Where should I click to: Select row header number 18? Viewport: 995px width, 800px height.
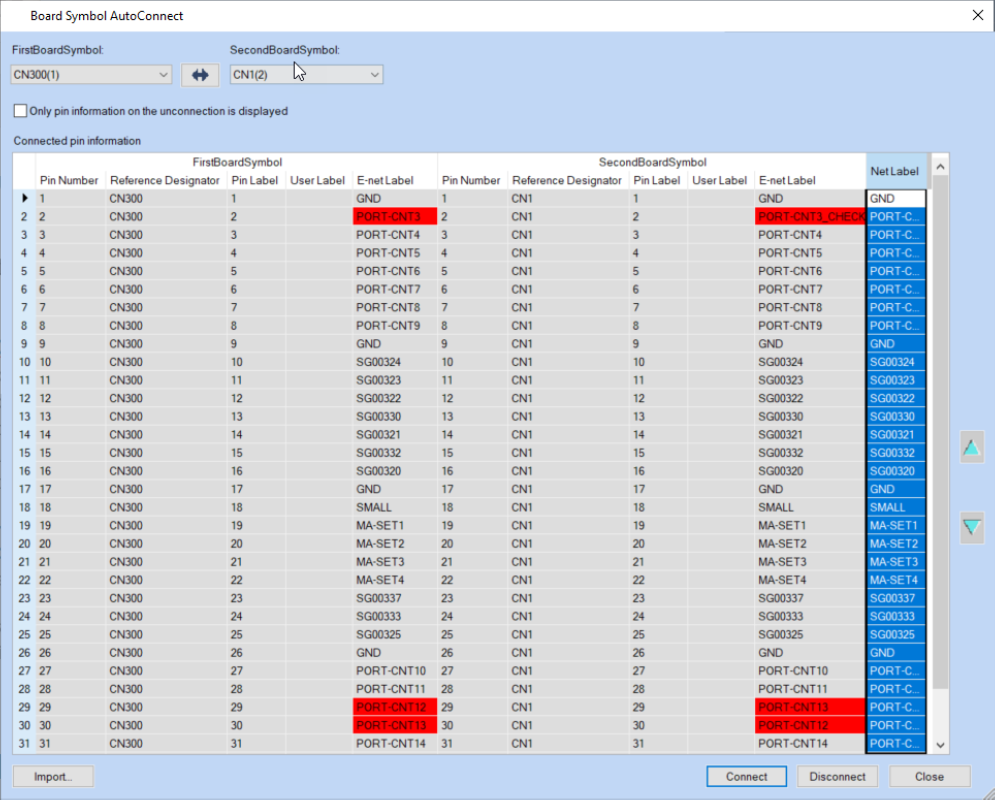[x=24, y=507]
